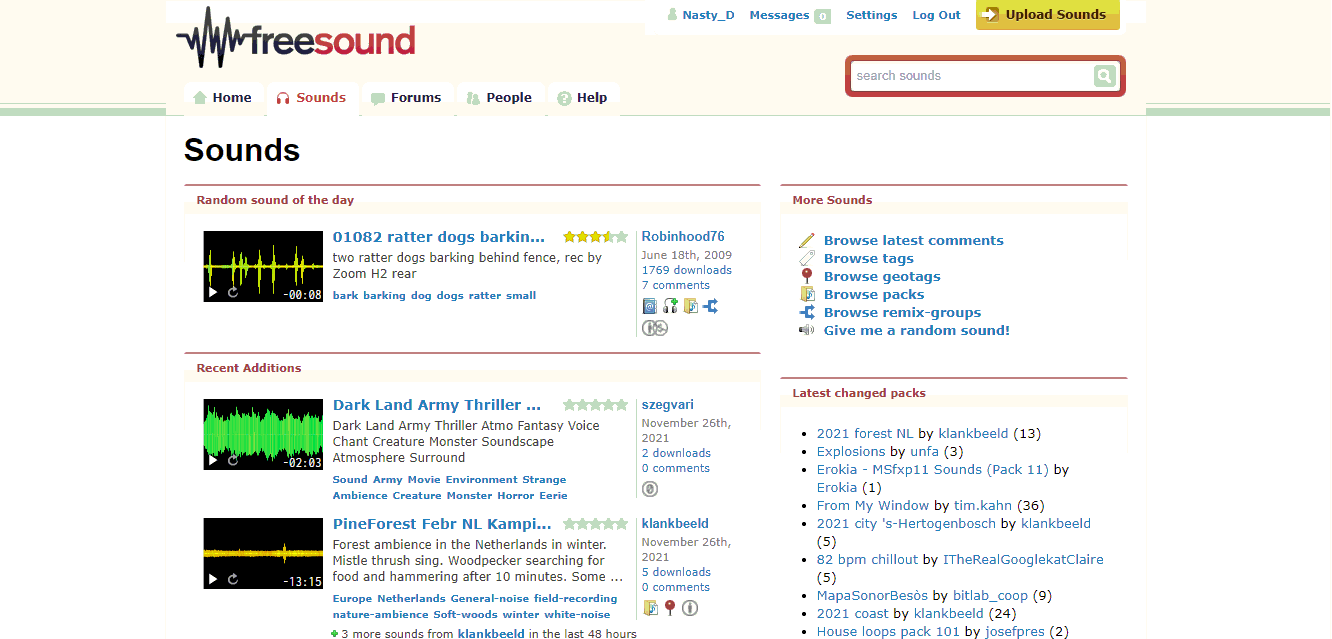Image resolution: width=1332 pixels, height=639 pixels.
Task: Open the 'From My Window' pack
Action: [873, 506]
